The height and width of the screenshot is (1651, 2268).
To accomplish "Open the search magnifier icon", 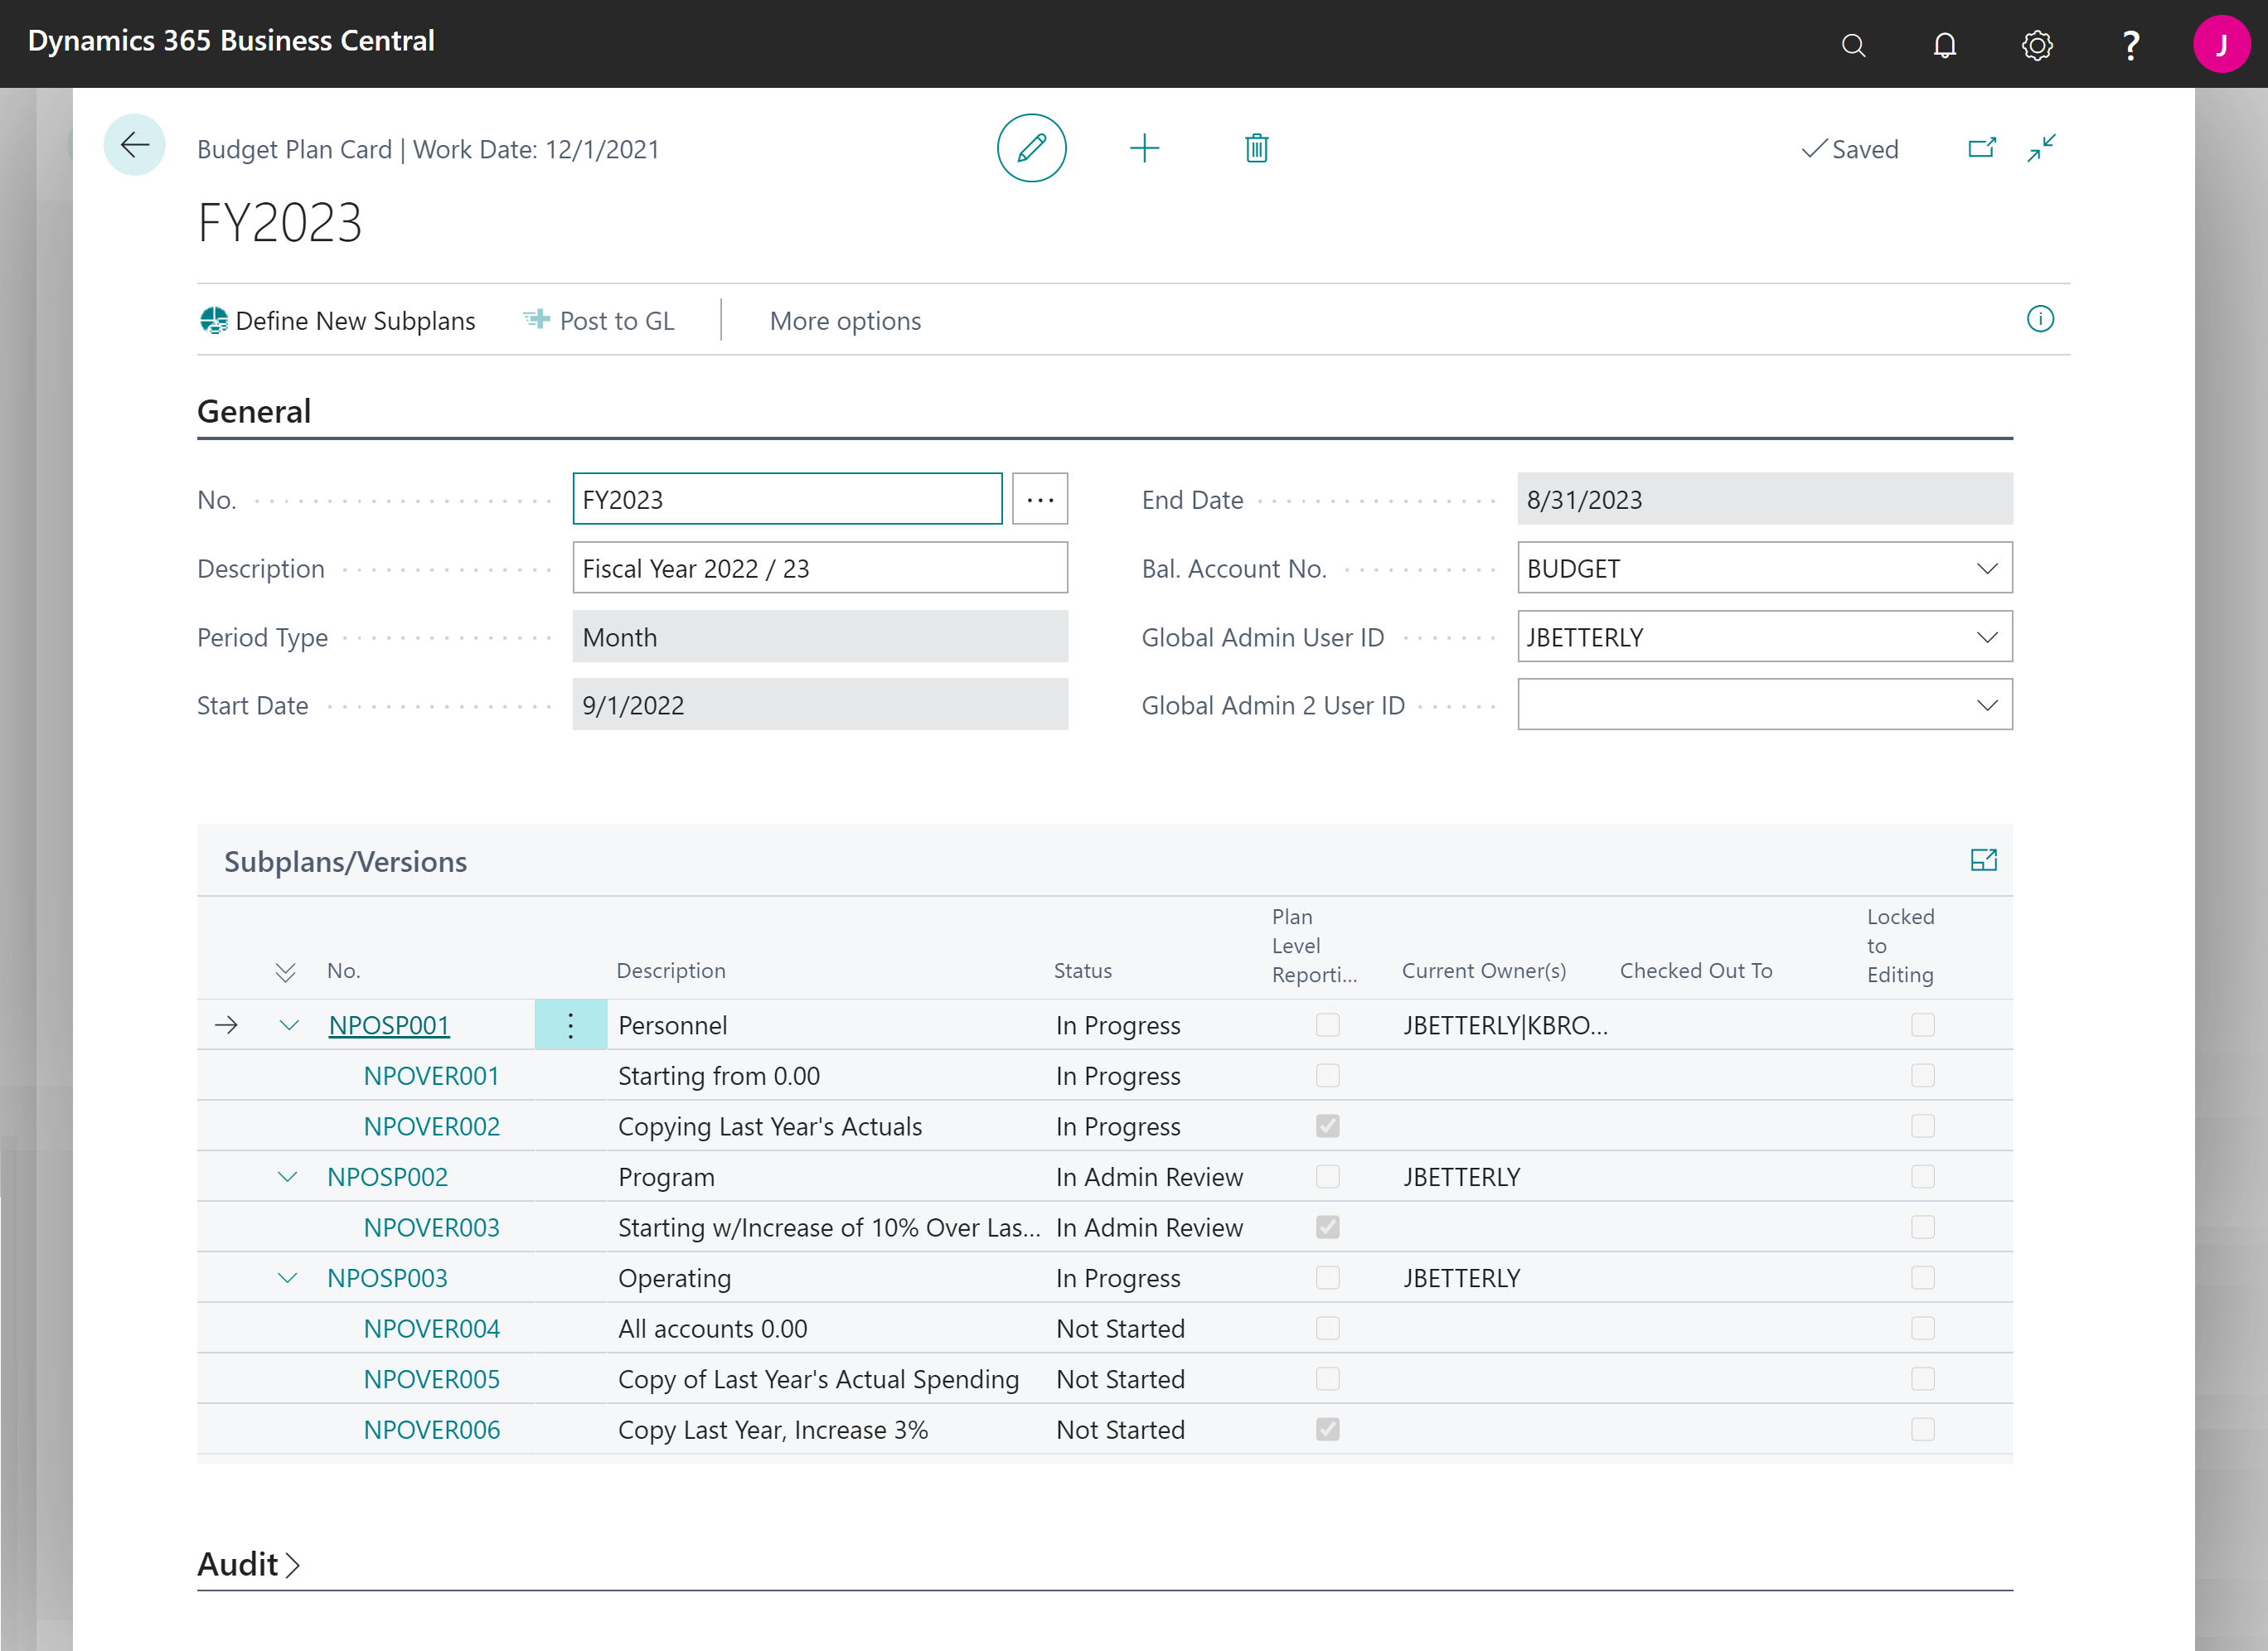I will [1853, 45].
